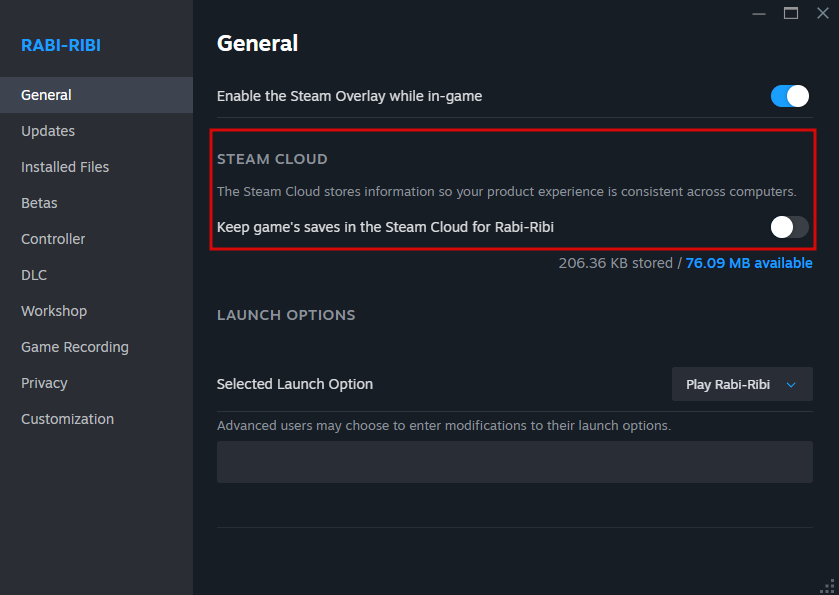Enable Steam Cloud saves for Rabi-Ribi
The image size is (839, 595).
pos(789,227)
